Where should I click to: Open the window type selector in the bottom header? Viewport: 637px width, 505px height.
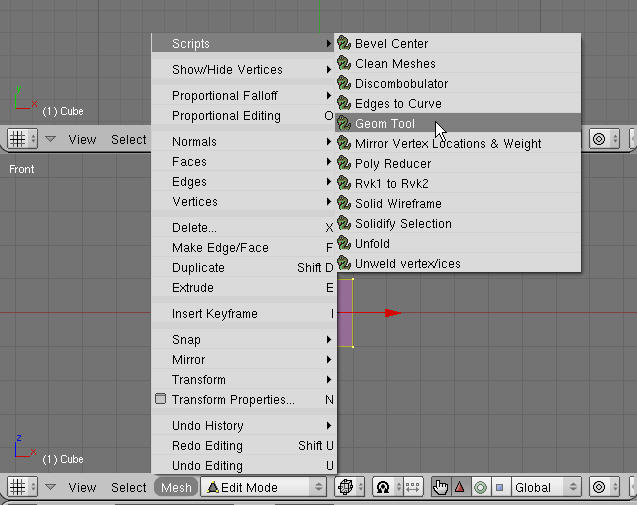22,487
